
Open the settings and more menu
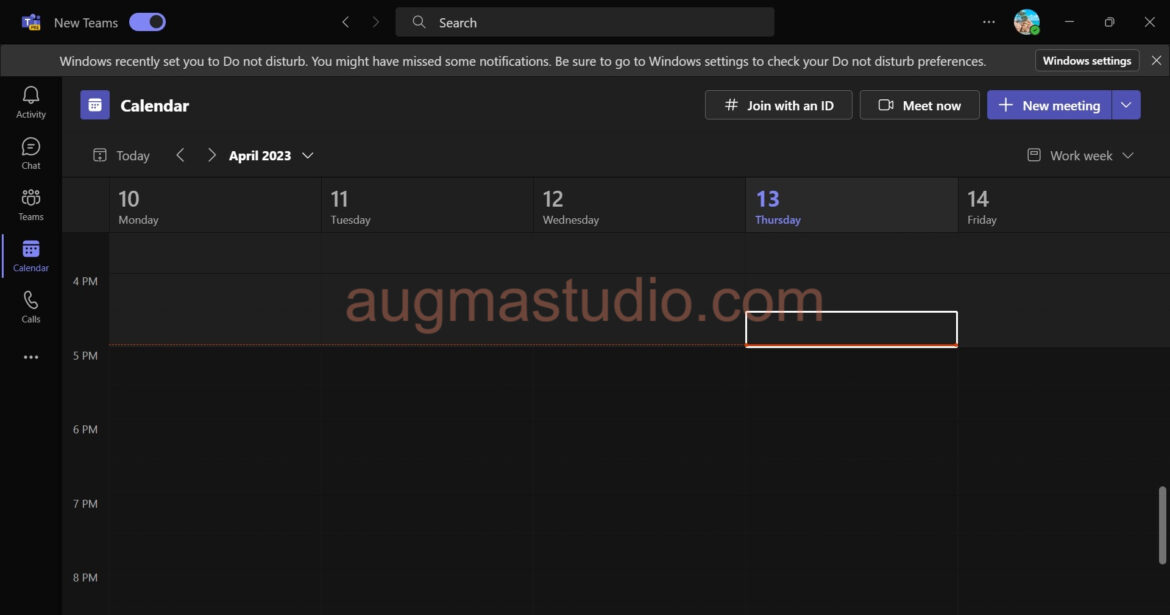click(x=988, y=21)
